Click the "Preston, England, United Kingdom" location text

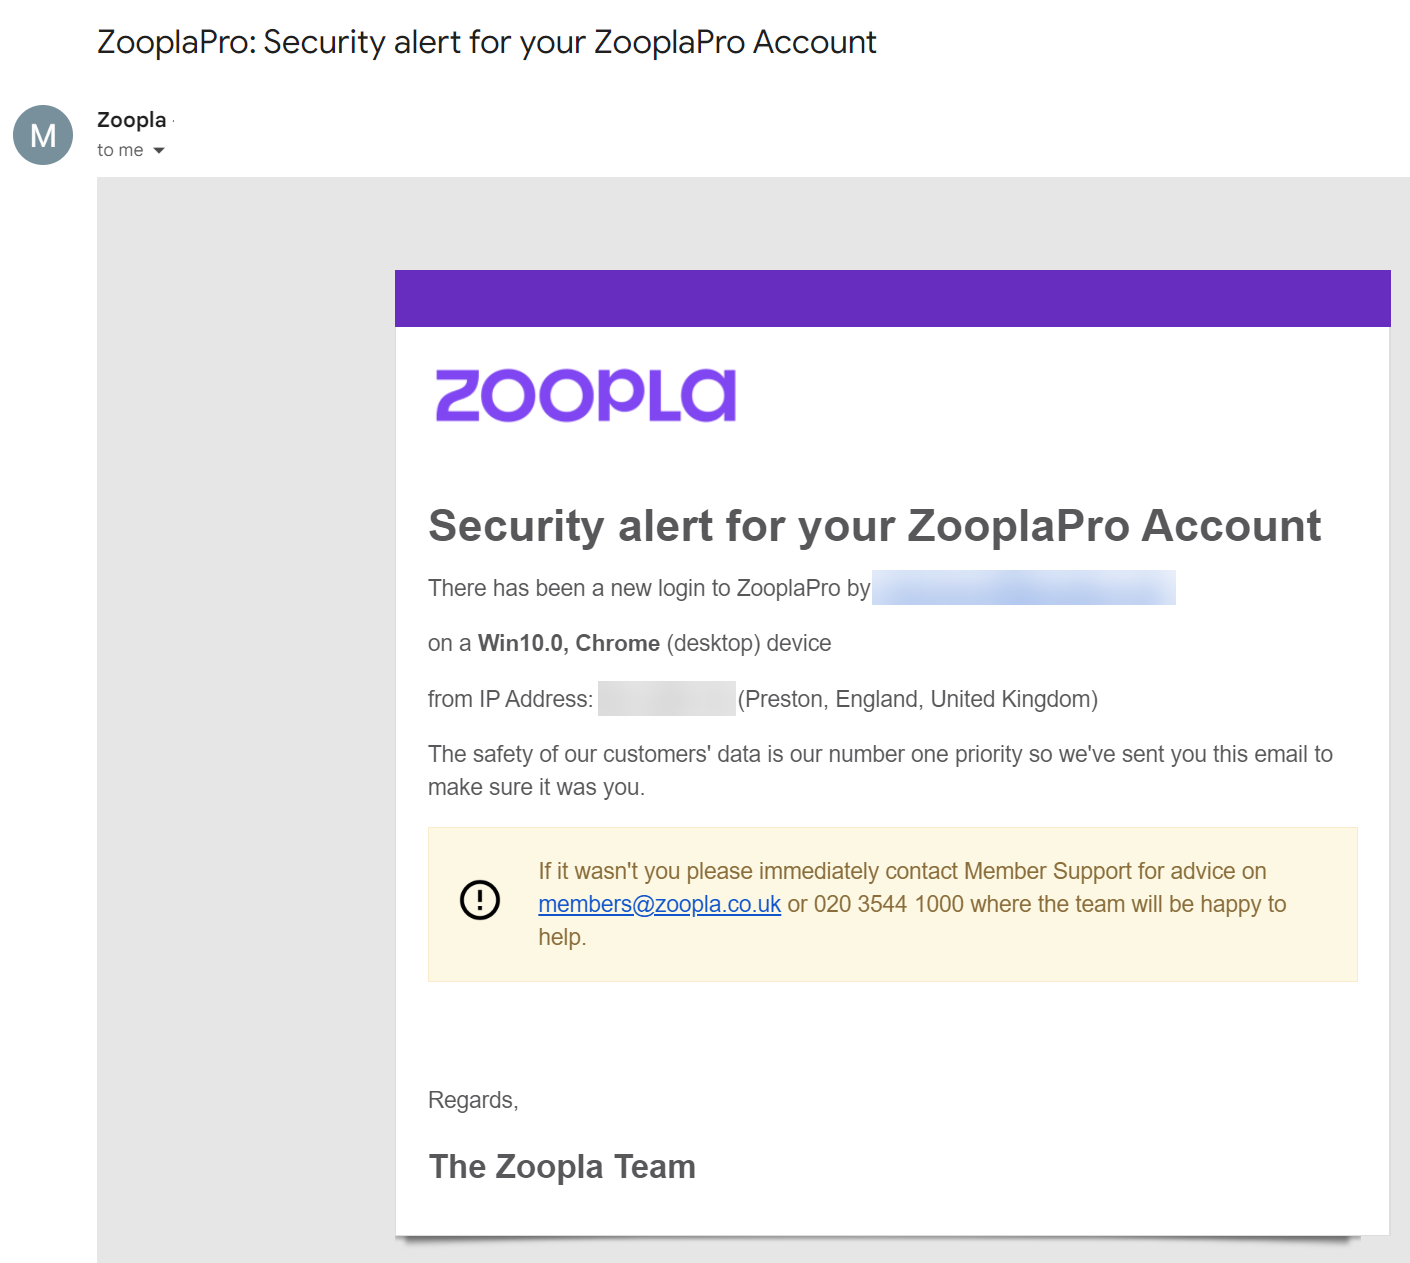point(917,699)
